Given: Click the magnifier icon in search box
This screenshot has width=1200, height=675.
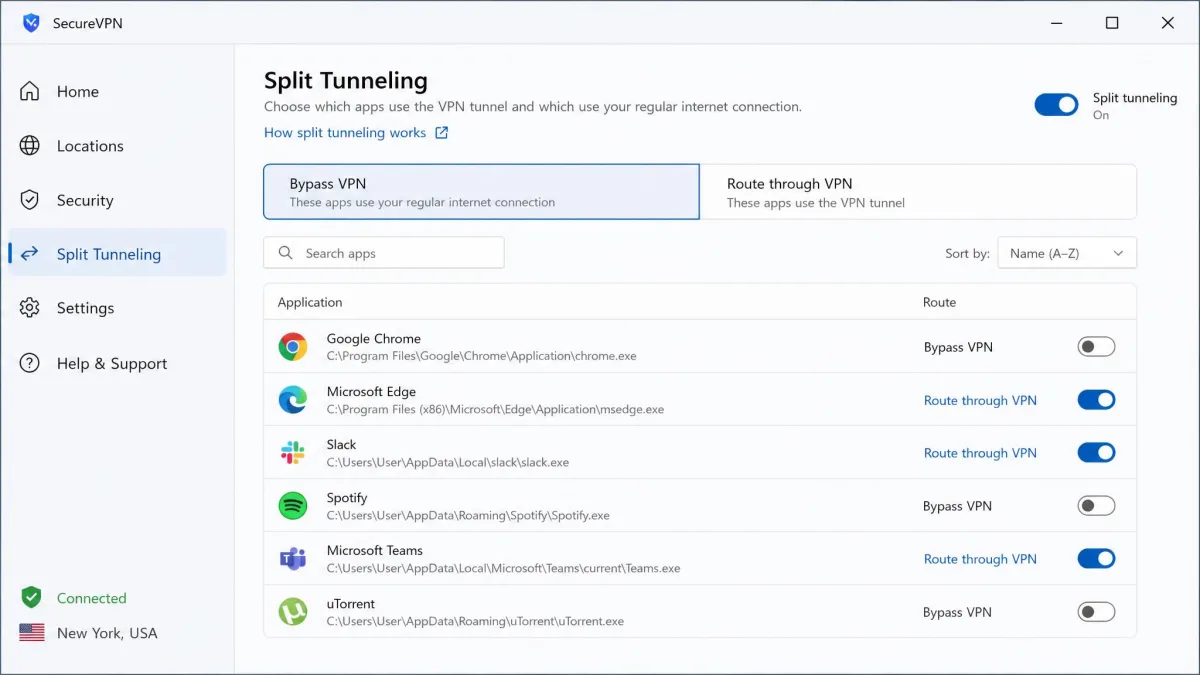Looking at the screenshot, I should point(286,253).
